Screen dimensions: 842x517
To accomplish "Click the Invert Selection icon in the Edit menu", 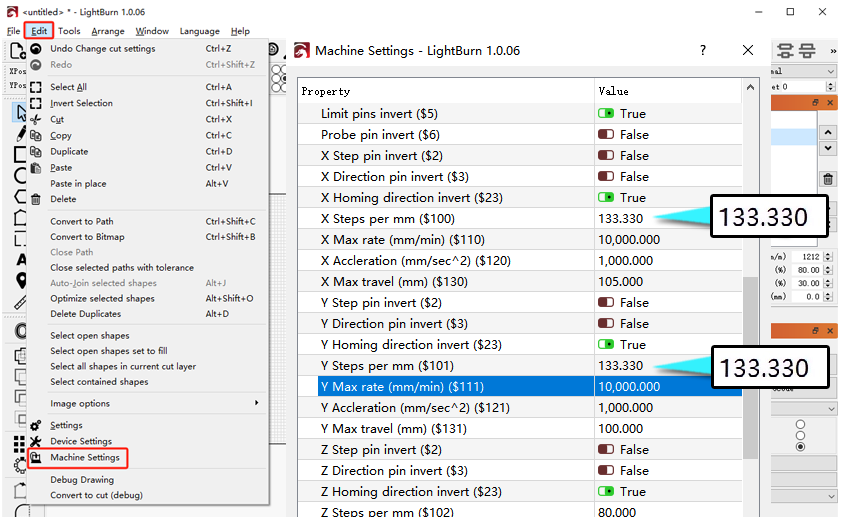I will pos(36,103).
